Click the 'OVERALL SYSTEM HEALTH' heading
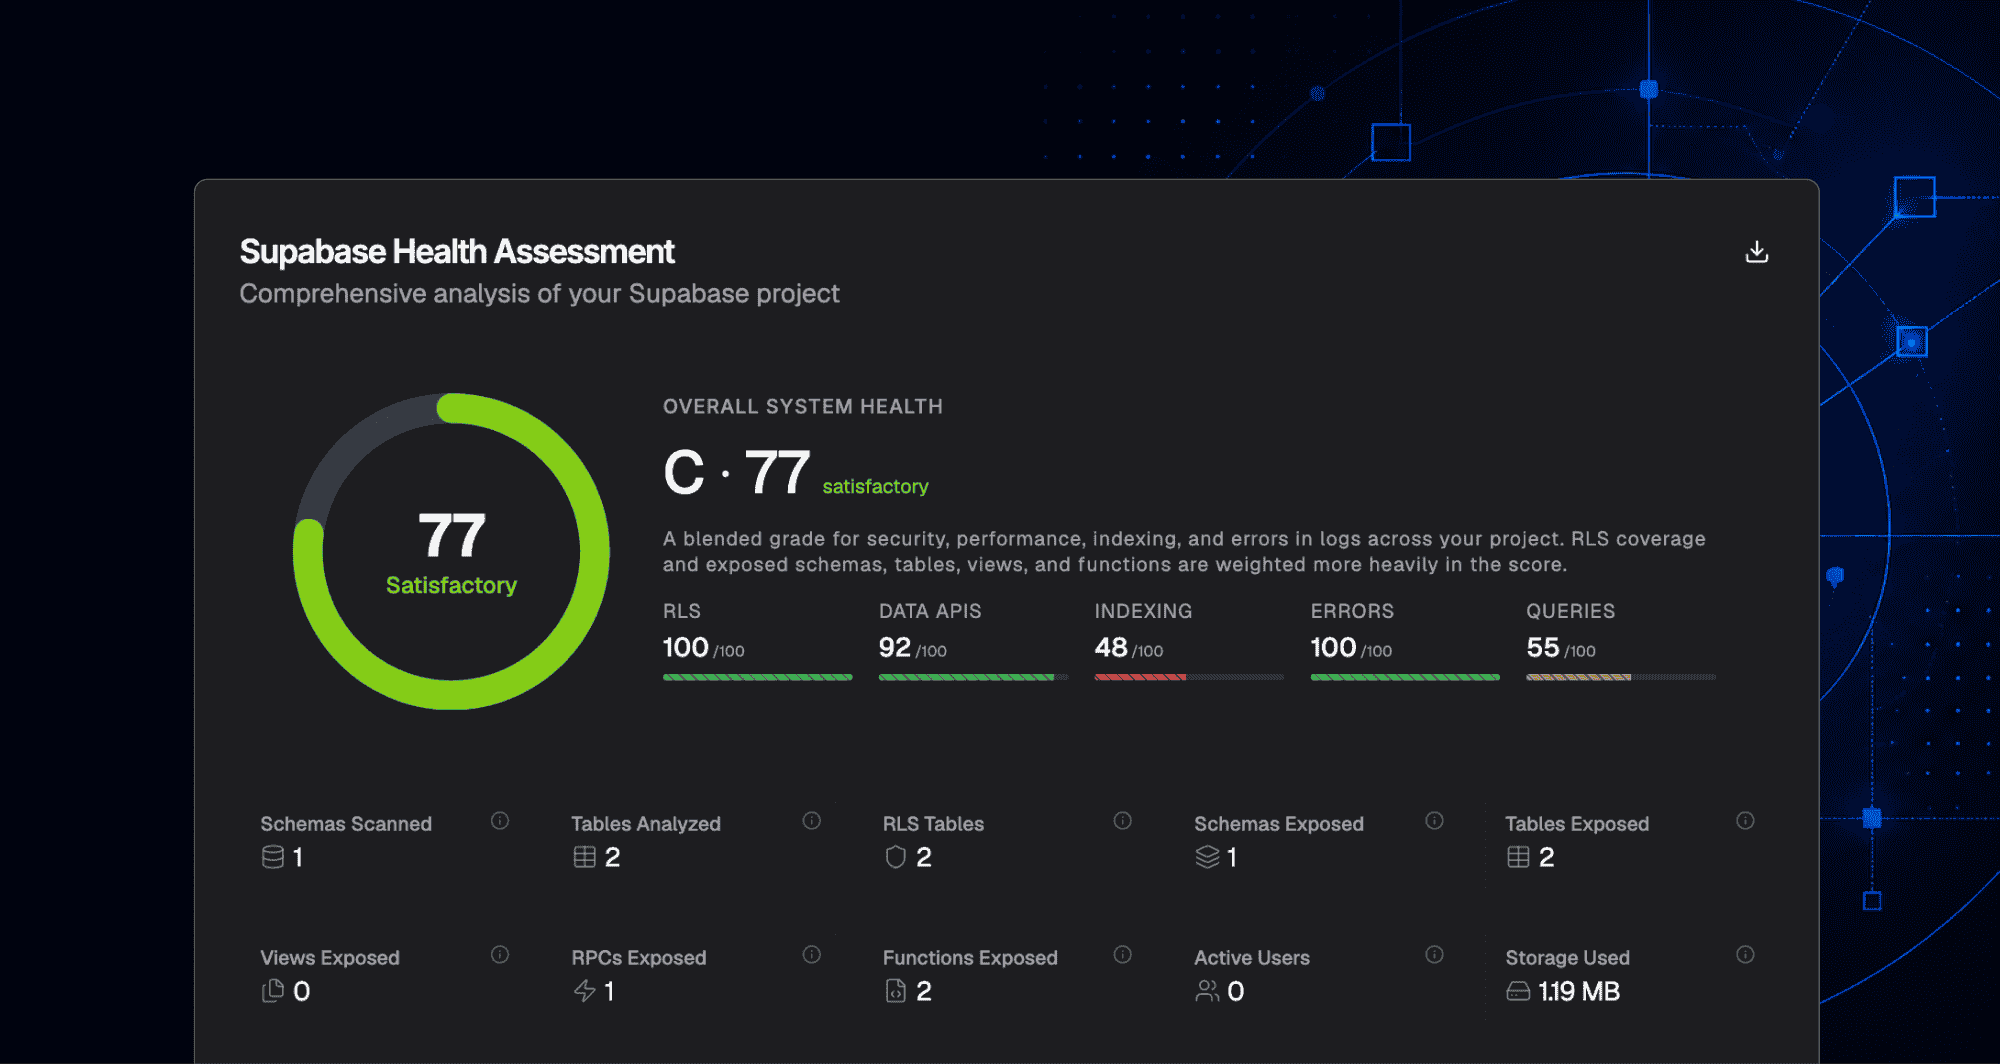The width and height of the screenshot is (2000, 1064). coord(803,406)
